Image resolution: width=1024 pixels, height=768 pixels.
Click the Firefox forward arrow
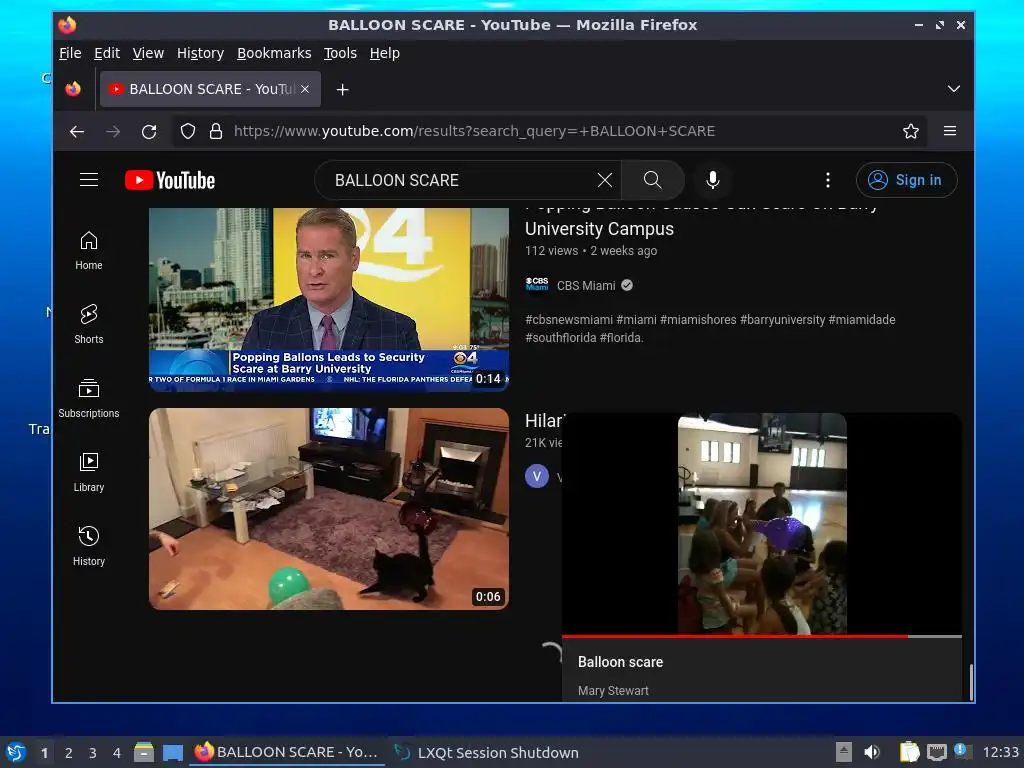pyautogui.click(x=113, y=131)
